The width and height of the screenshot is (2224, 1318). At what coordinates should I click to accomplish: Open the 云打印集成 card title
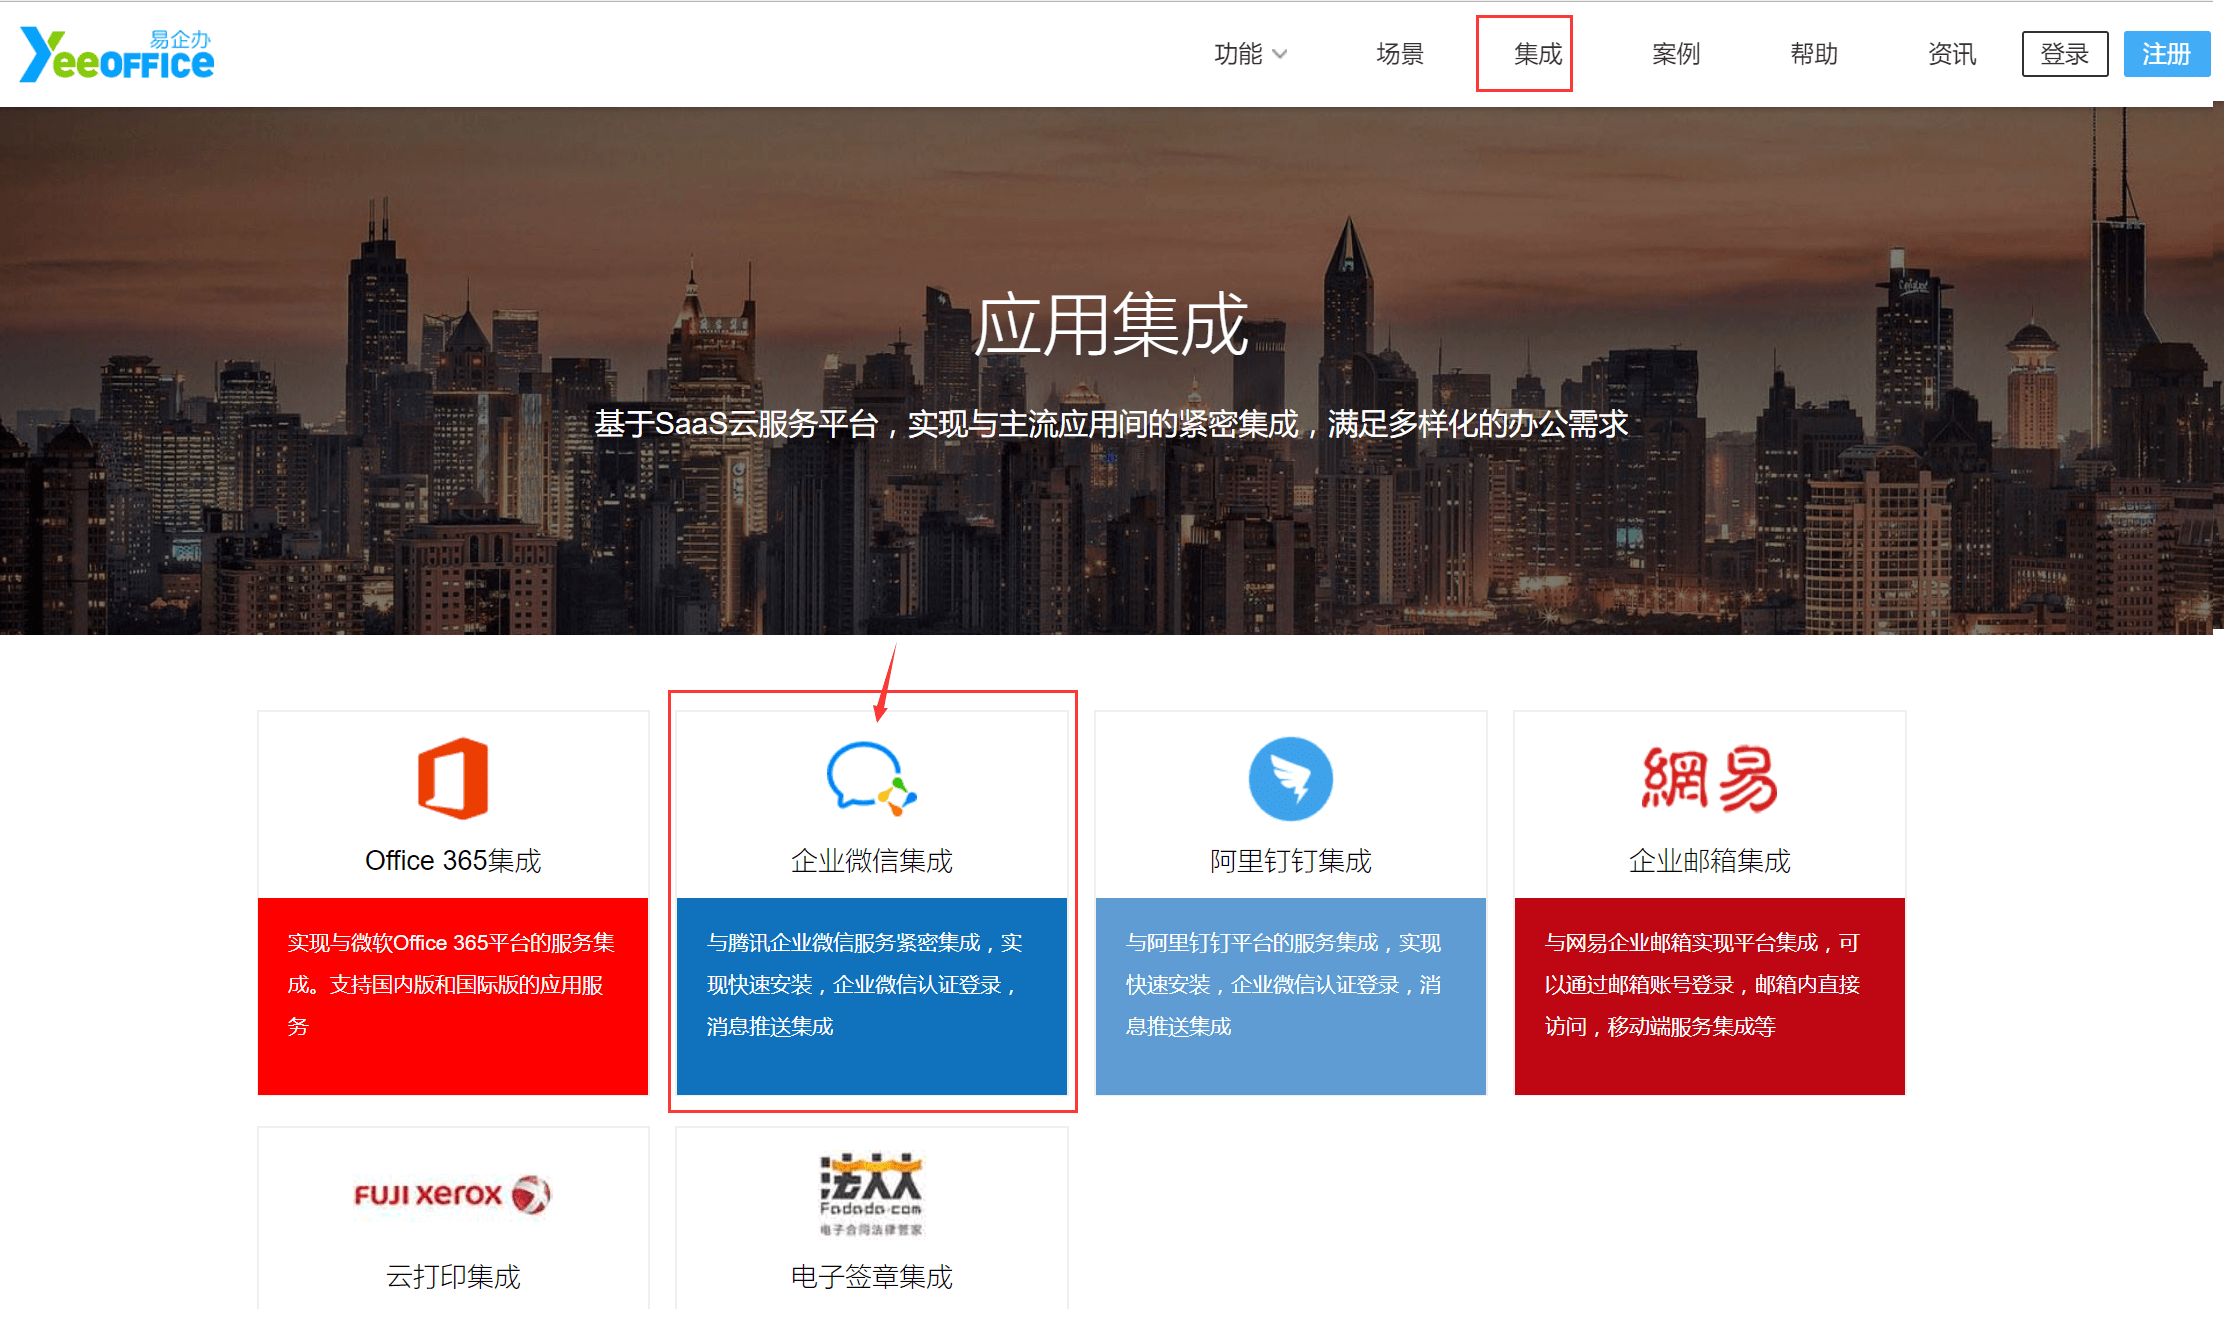(453, 1277)
